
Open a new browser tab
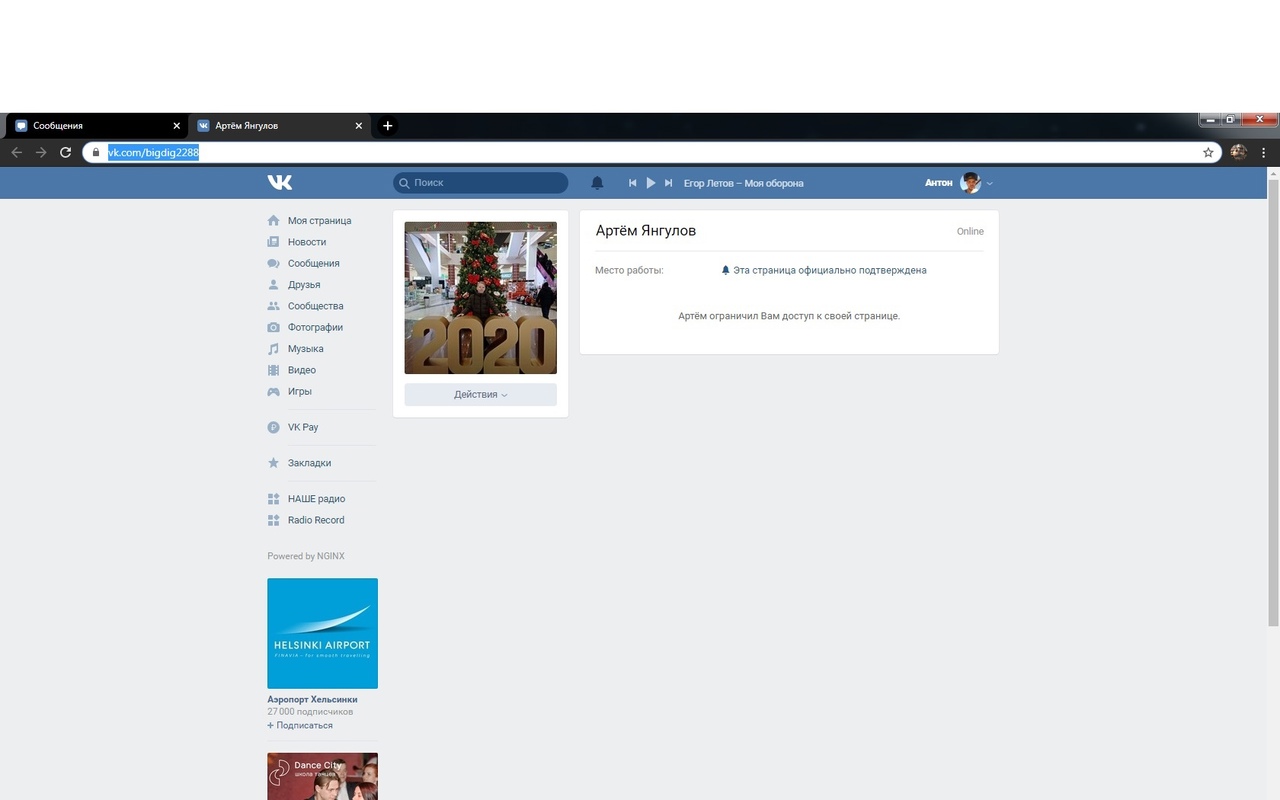click(388, 126)
